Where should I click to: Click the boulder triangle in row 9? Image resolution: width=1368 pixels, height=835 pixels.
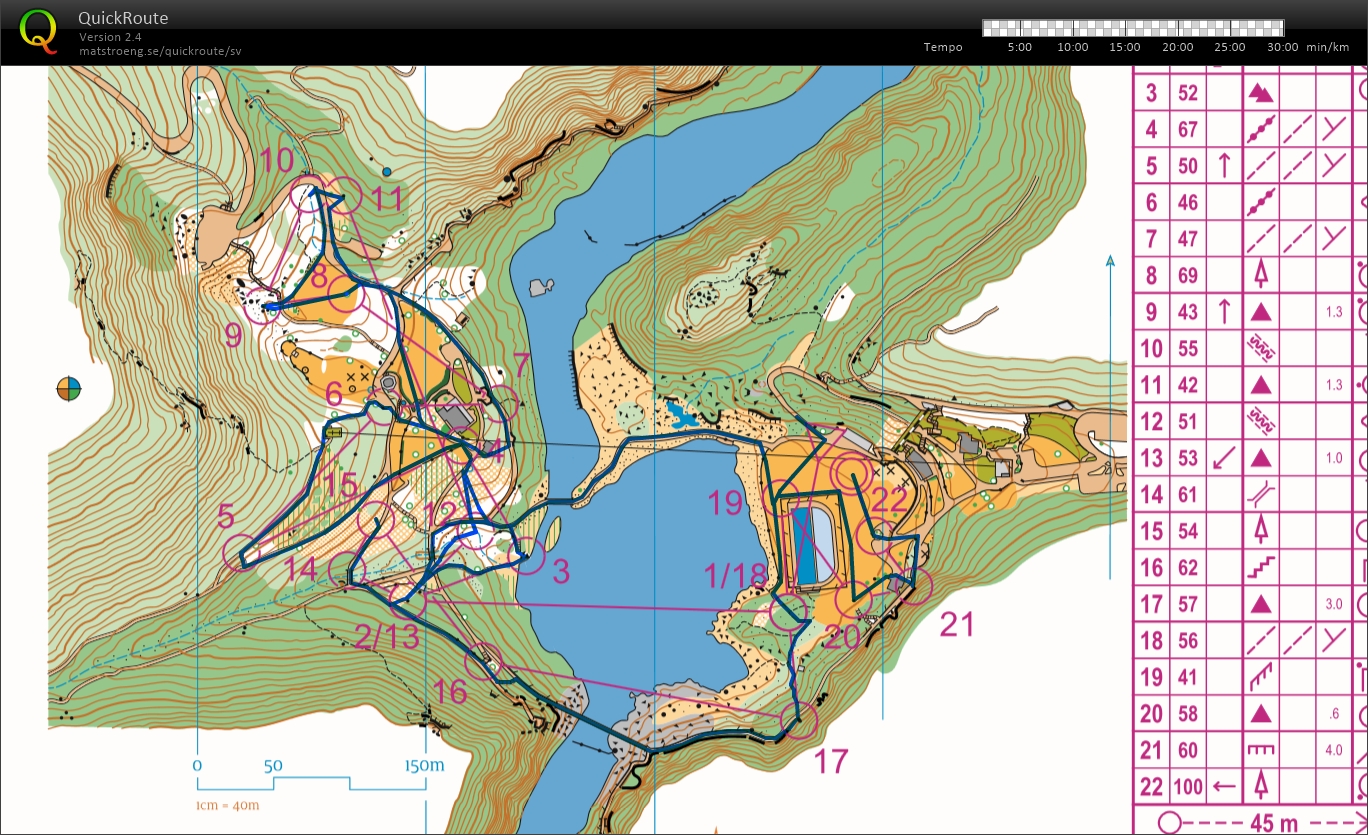click(x=1260, y=311)
